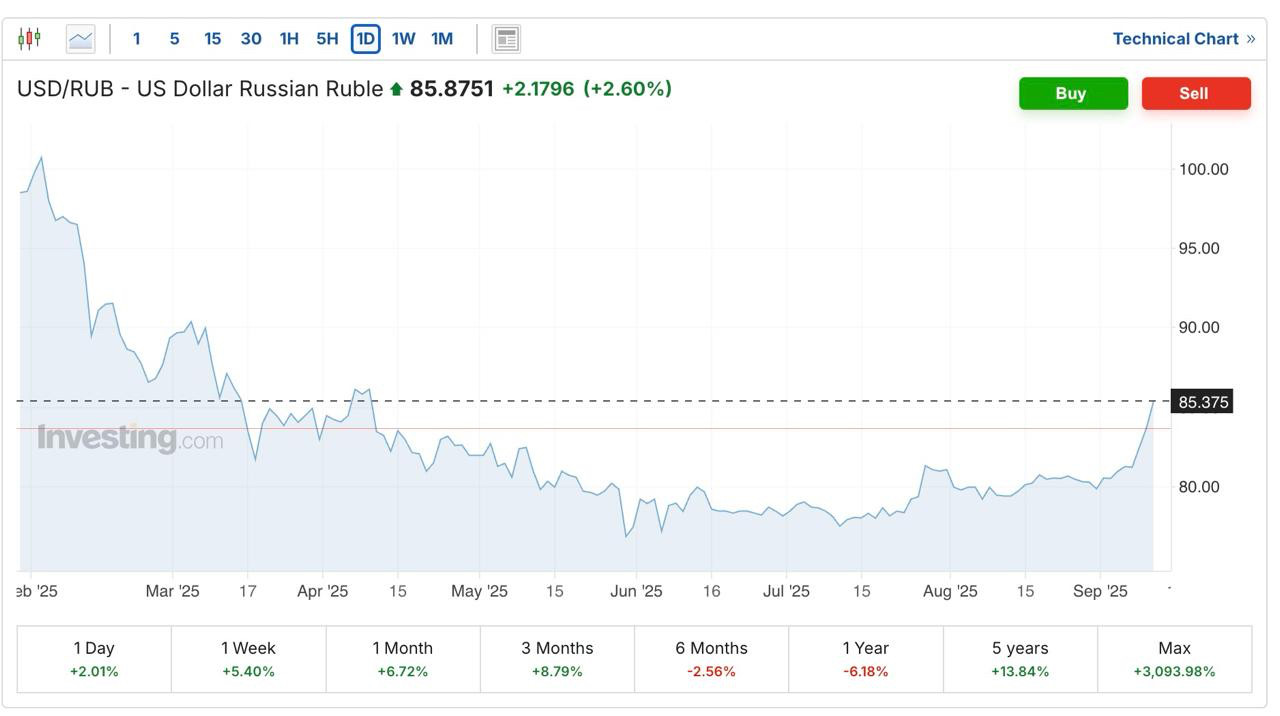Screen dimensions: 1280x716
Task: Select the 1M interval
Action: pyautogui.click(x=442, y=39)
